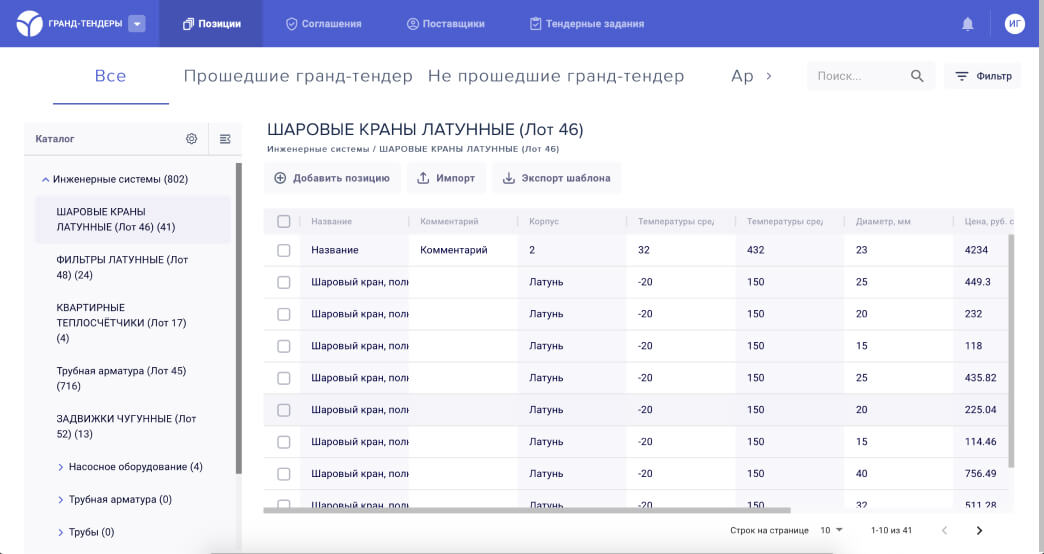The image size is (1044, 554).
Task: Click the table horizontal scrollbar
Action: click(x=527, y=511)
